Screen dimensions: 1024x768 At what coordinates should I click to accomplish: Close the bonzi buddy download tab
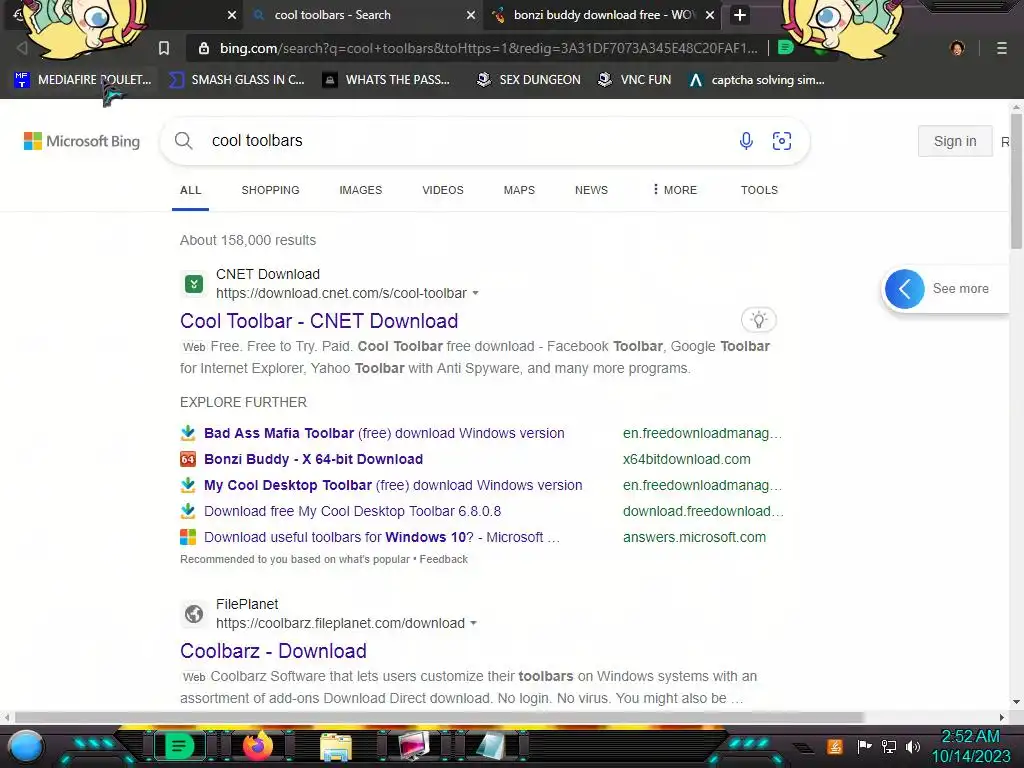tap(710, 15)
